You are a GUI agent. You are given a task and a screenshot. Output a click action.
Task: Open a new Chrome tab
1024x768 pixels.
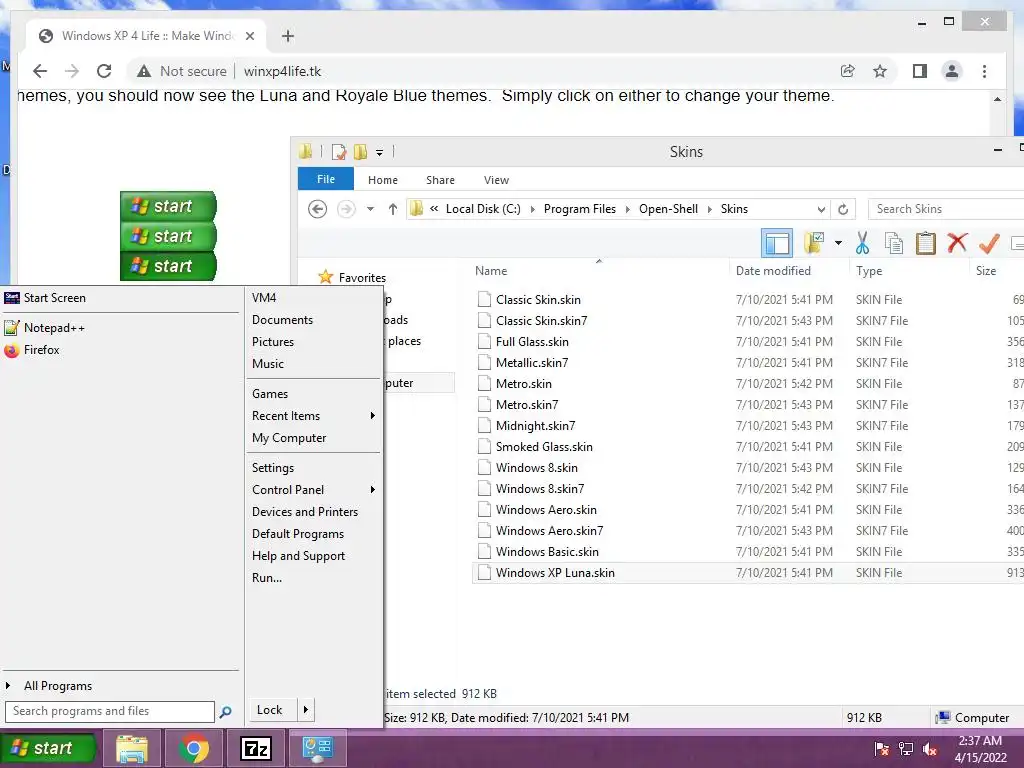(x=288, y=36)
